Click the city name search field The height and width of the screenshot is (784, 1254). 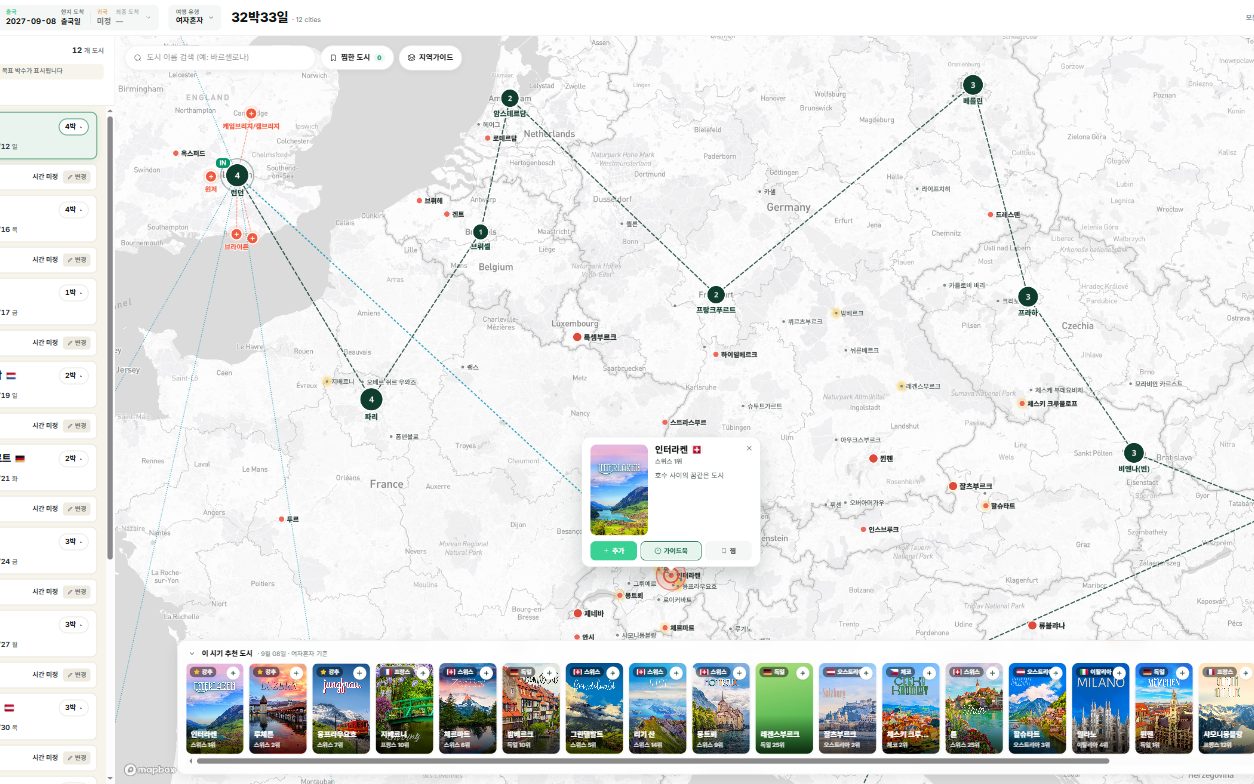pyautogui.click(x=220, y=58)
